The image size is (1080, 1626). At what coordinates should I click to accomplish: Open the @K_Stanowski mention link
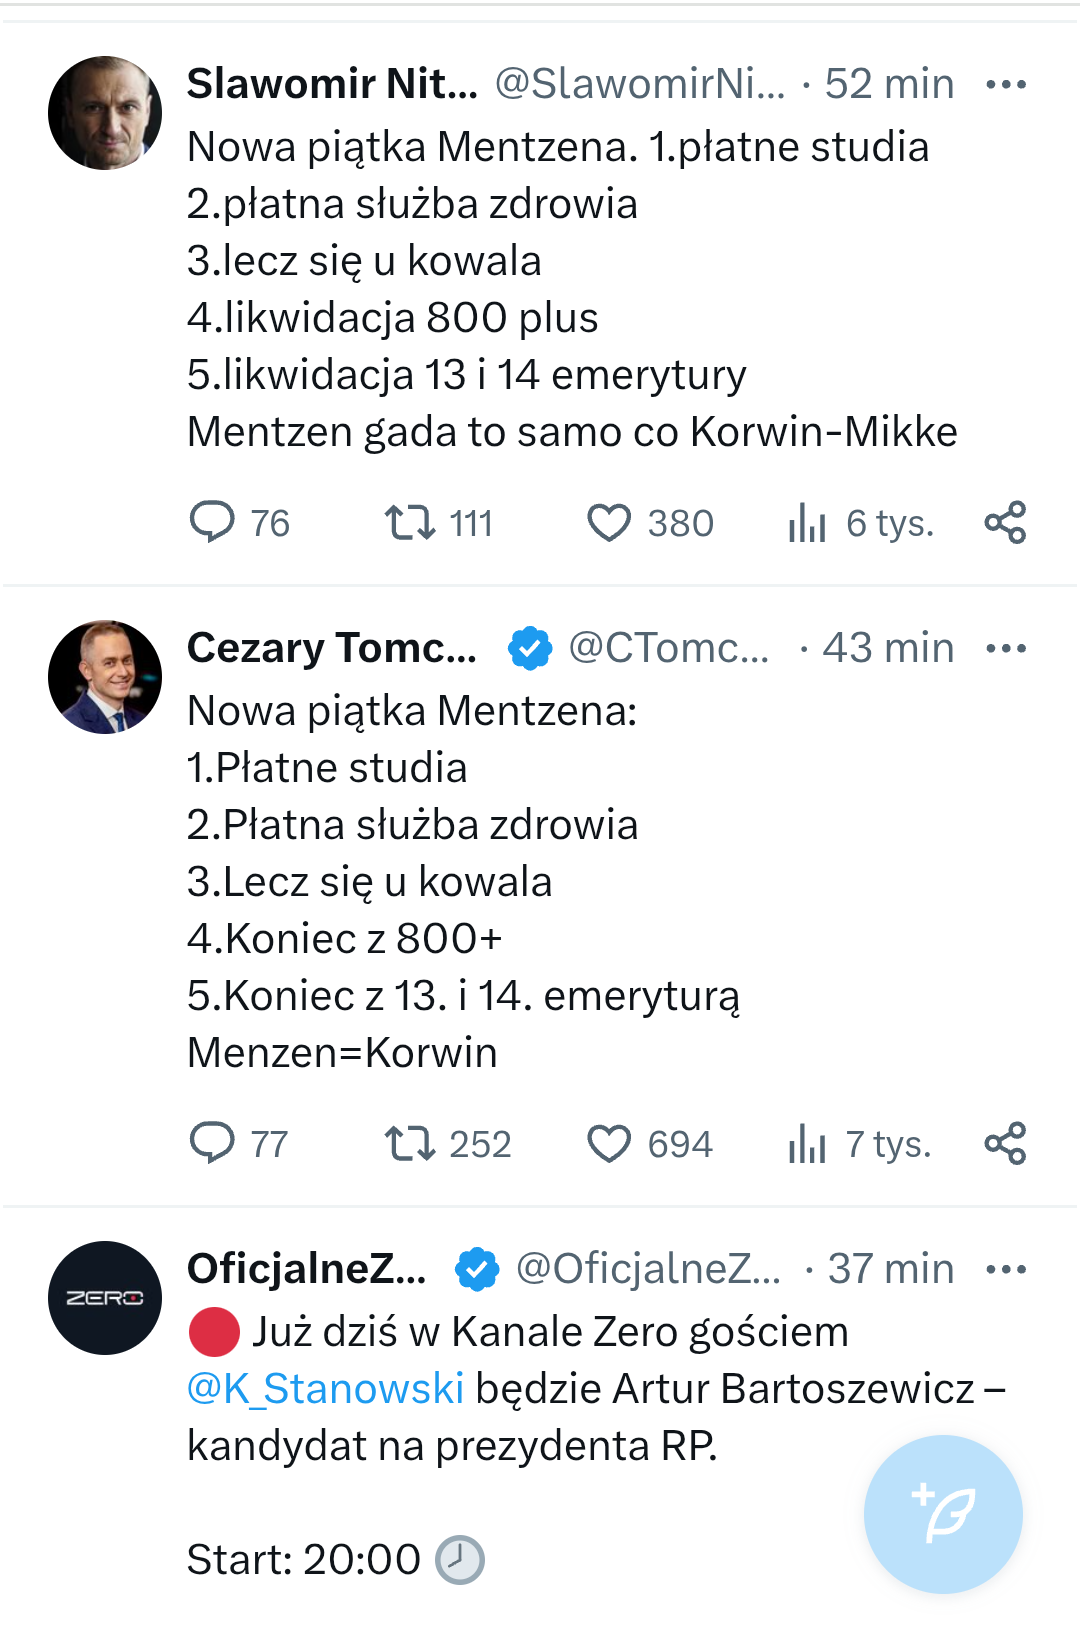325,1388
